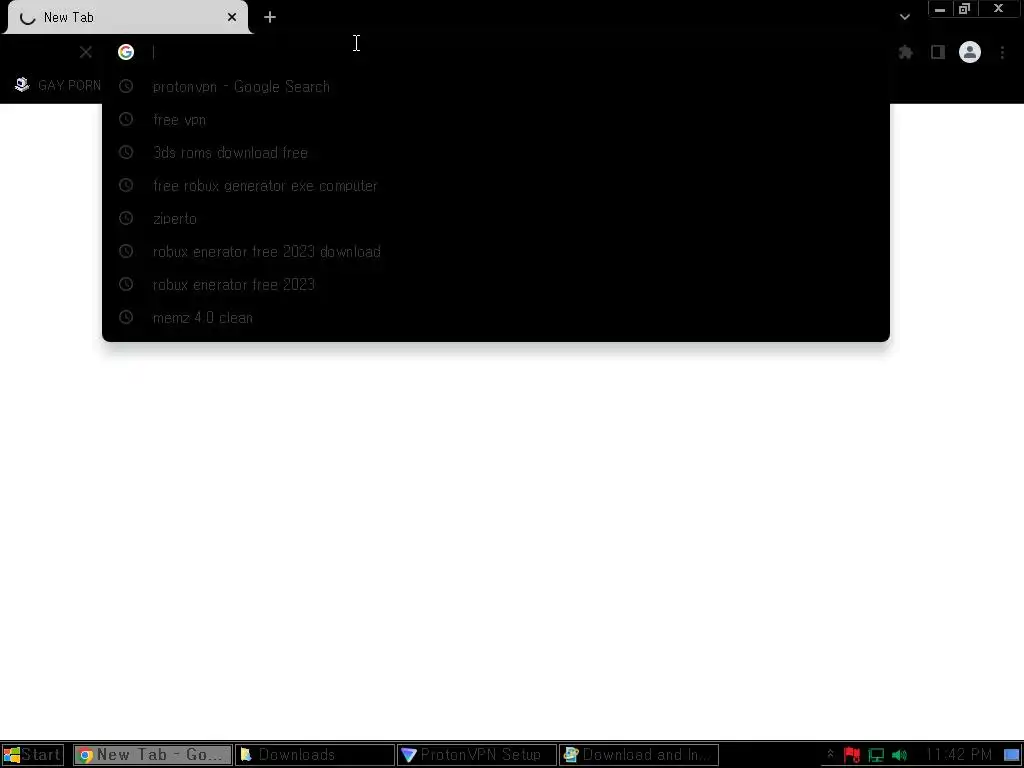Open the Extensions puzzle icon
The height and width of the screenshot is (768, 1024).
[905, 52]
